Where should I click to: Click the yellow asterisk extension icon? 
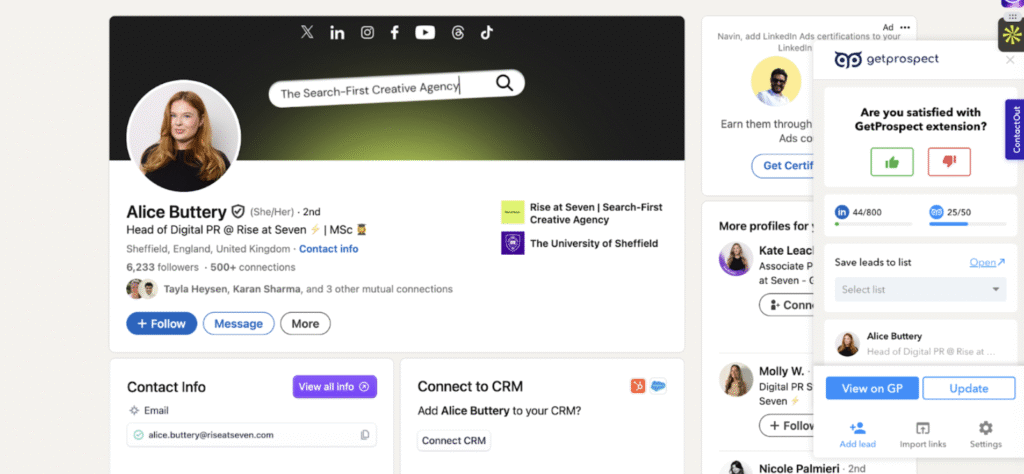[x=1011, y=36]
